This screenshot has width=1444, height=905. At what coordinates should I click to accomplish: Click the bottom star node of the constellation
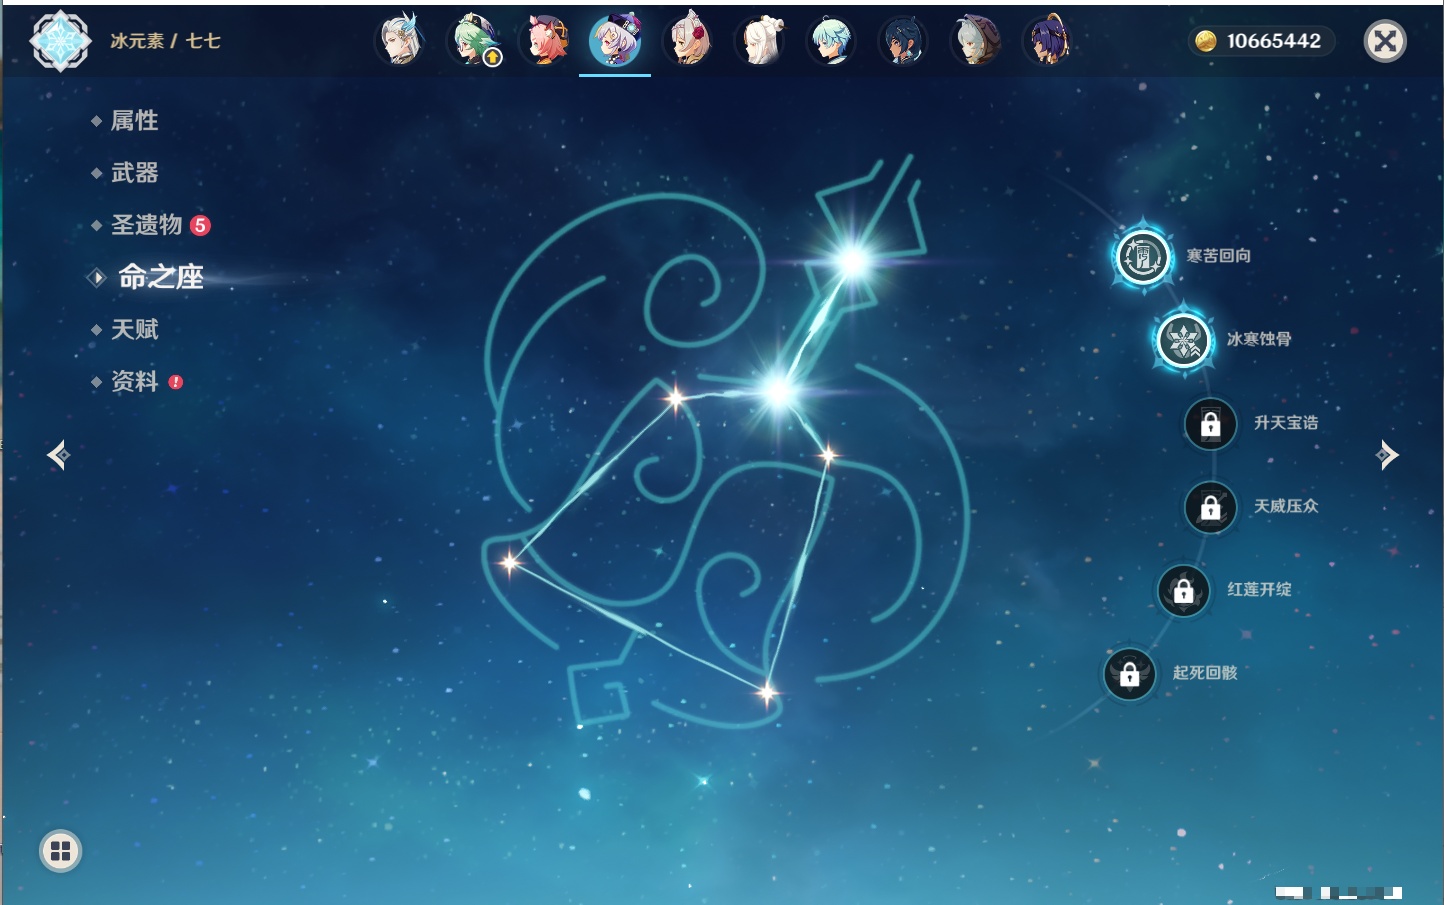(767, 692)
